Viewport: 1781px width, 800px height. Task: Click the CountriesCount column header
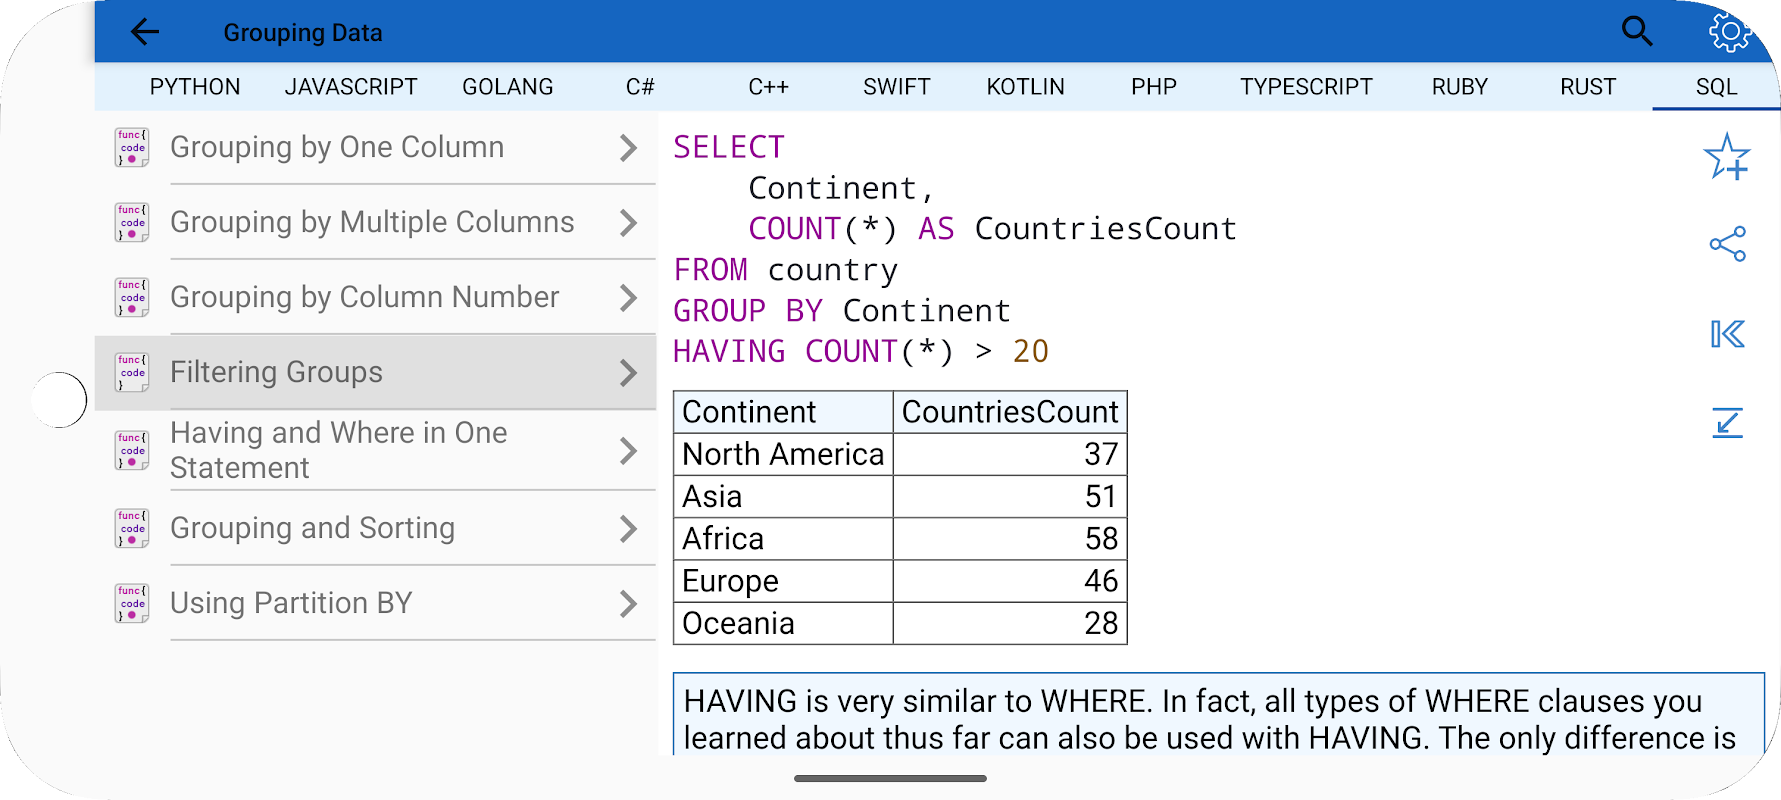point(1009,412)
